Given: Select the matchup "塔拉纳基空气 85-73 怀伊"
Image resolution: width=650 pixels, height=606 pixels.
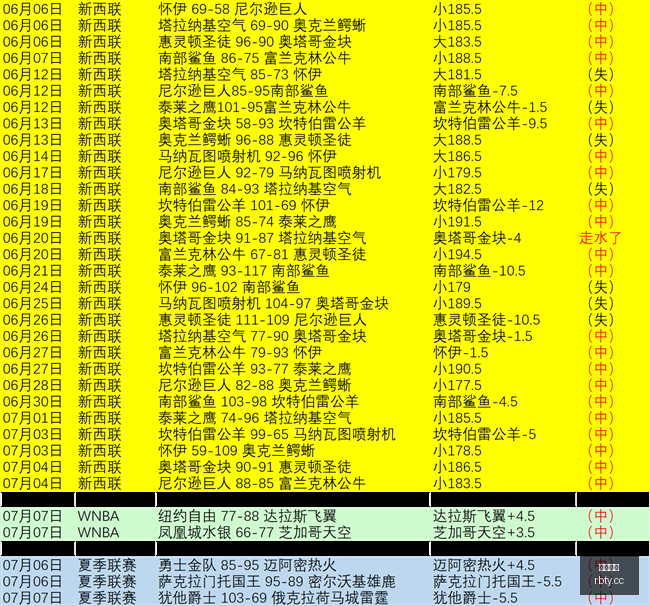Looking at the screenshot, I should (x=240, y=74).
